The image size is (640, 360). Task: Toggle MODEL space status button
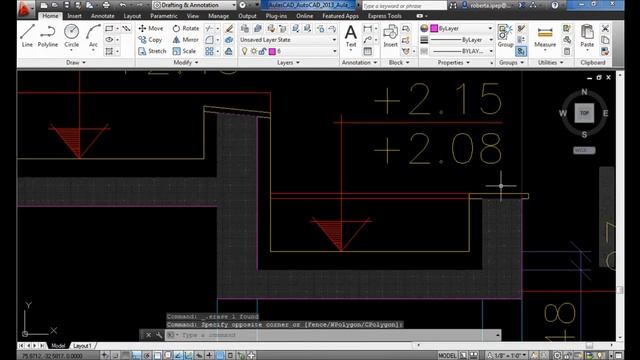447,356
